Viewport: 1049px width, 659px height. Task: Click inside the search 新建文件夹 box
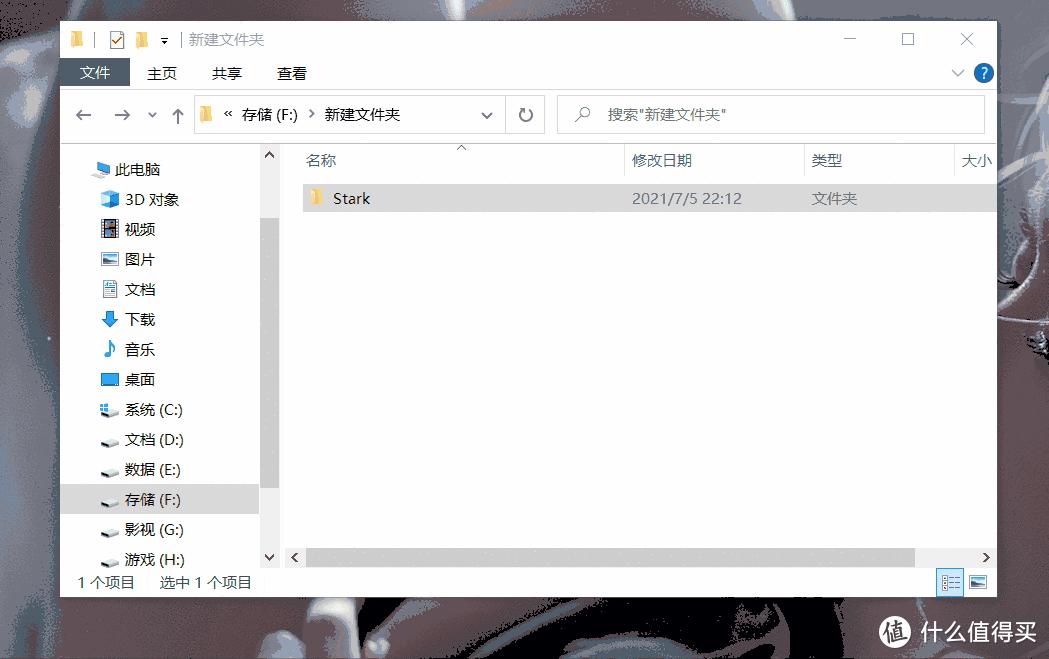tap(770, 114)
